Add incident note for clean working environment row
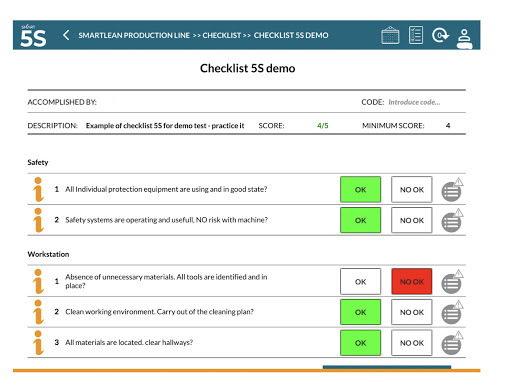Viewport: 512px width, 391px height. 452,312
